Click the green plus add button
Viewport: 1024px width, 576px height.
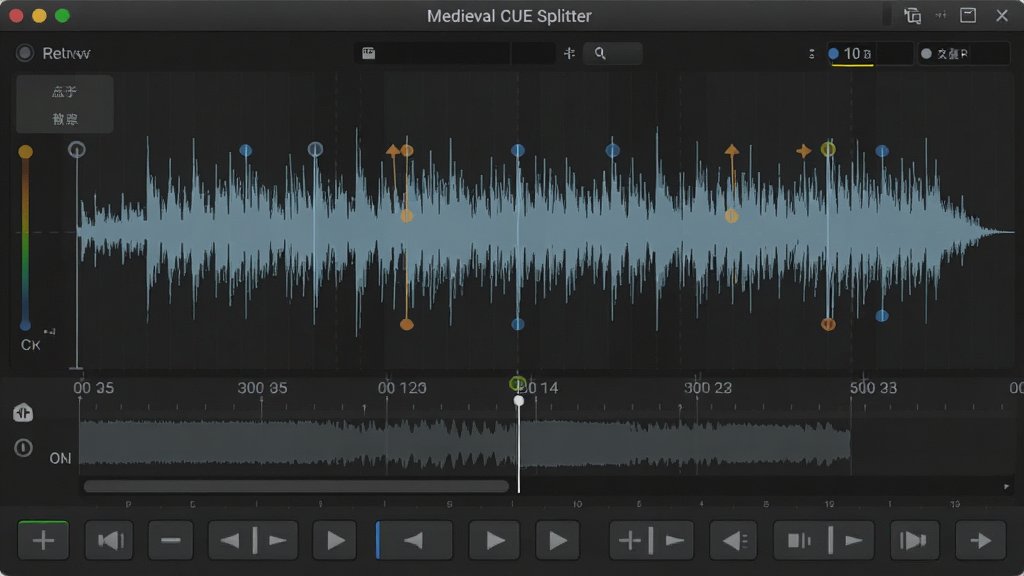[43, 540]
